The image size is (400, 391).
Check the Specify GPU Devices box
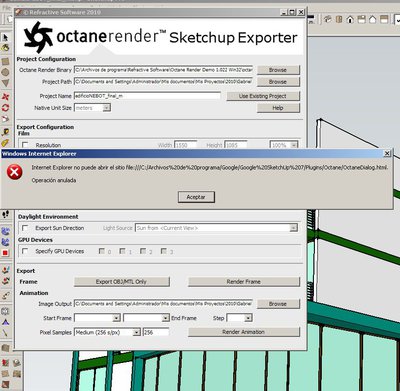tap(25, 251)
